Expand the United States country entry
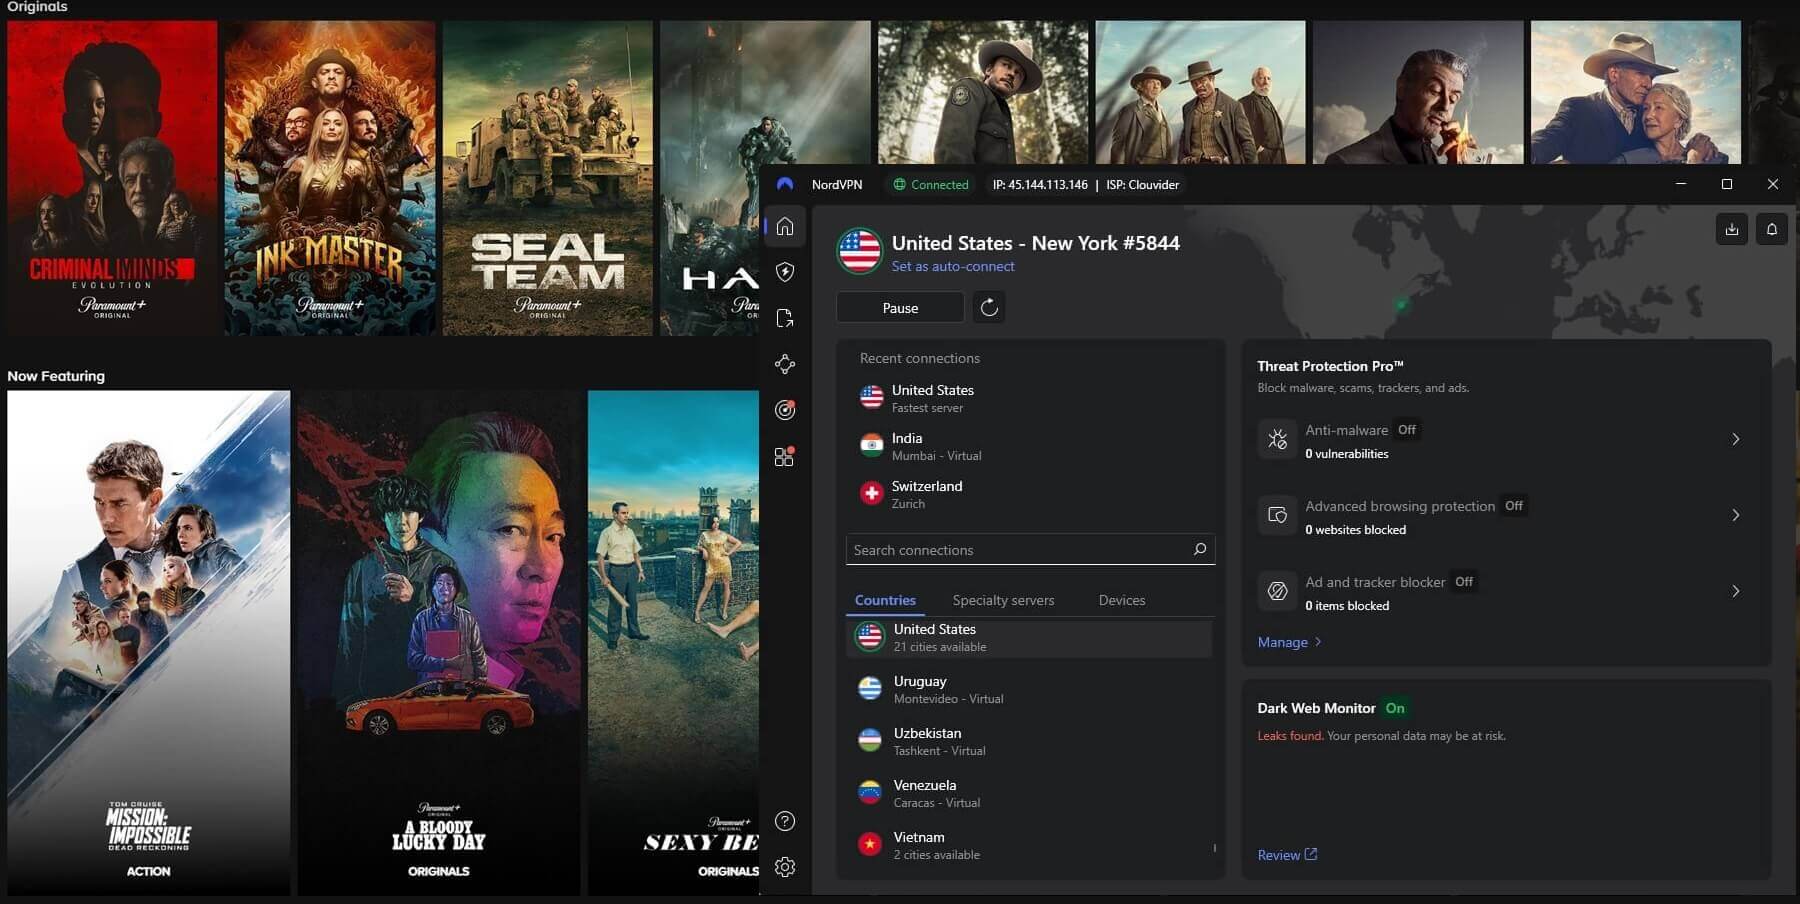 point(1030,637)
